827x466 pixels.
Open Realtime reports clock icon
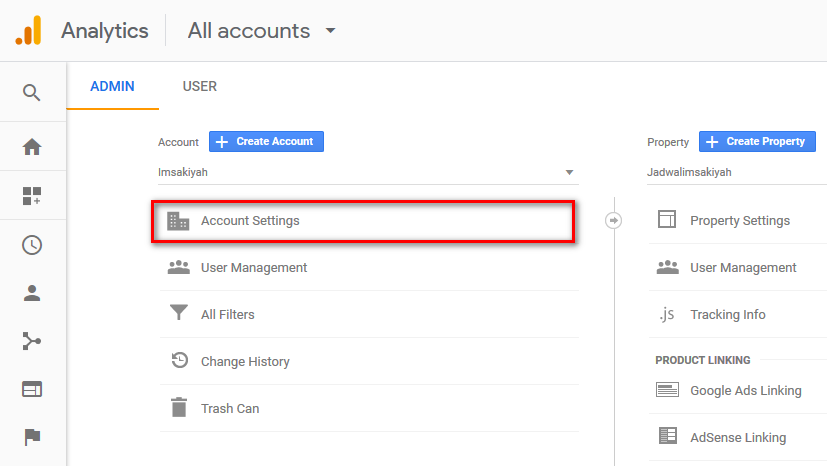[x=32, y=245]
